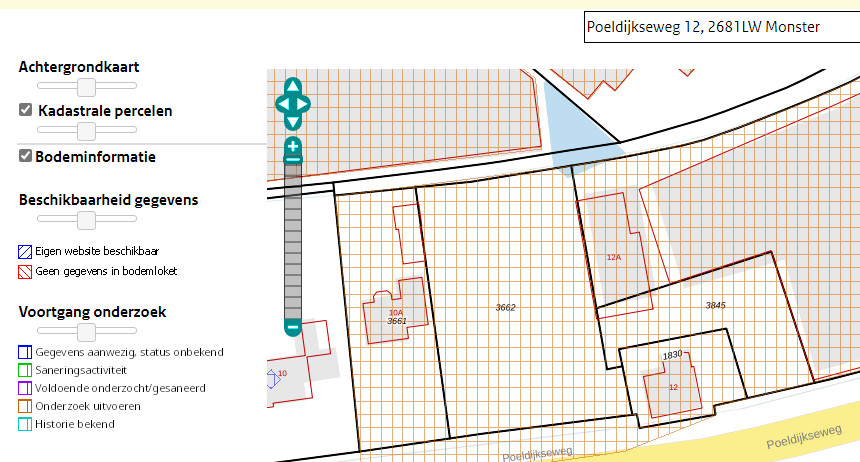Click orange Onderzoek uitvoeren swatch
The width and height of the screenshot is (860, 462).
25,407
